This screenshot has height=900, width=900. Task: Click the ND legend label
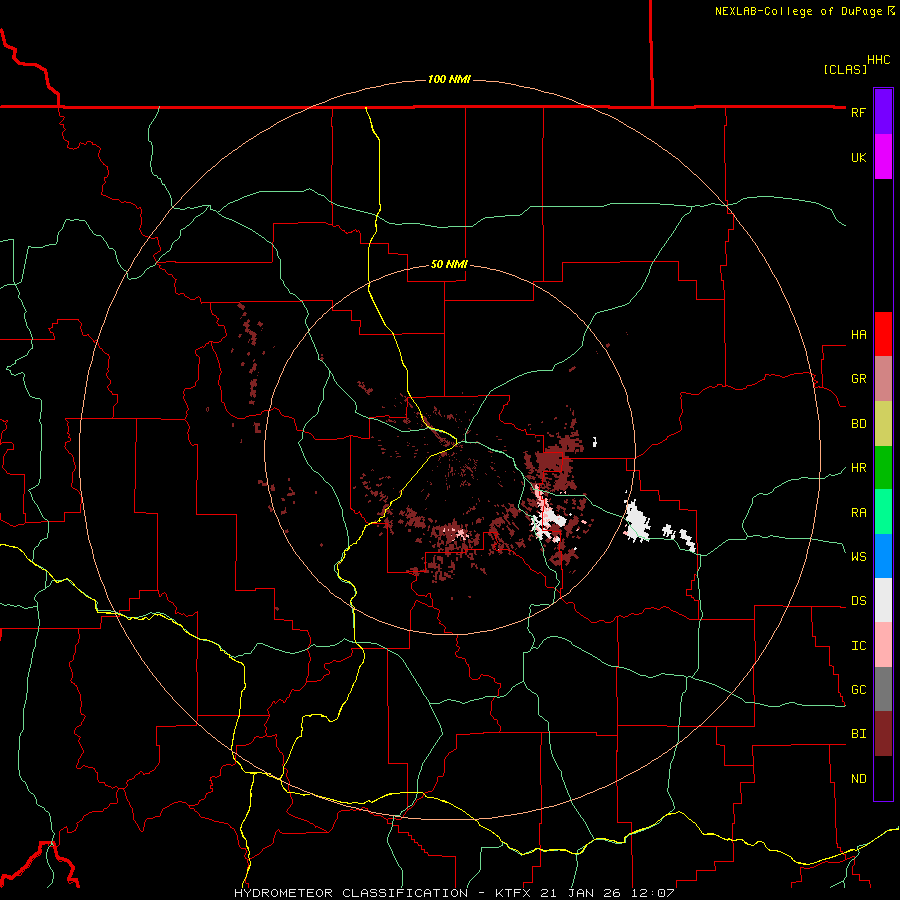[x=858, y=779]
